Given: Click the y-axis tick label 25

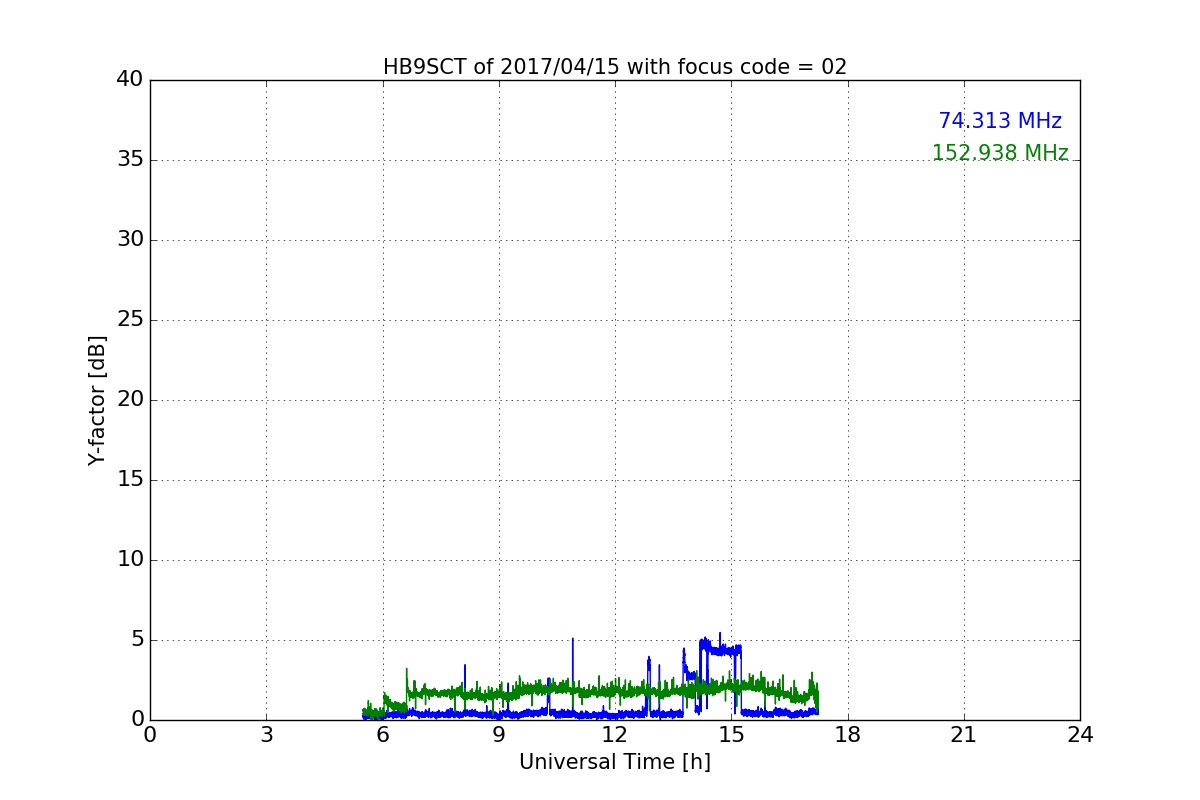Looking at the screenshot, I should click(x=130, y=320).
